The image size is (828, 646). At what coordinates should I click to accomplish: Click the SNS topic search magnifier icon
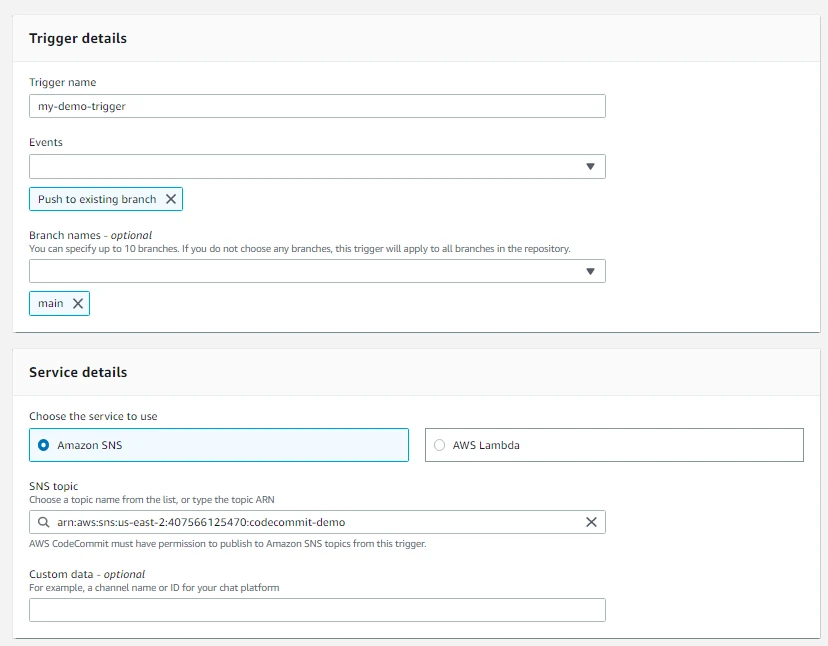click(43, 522)
